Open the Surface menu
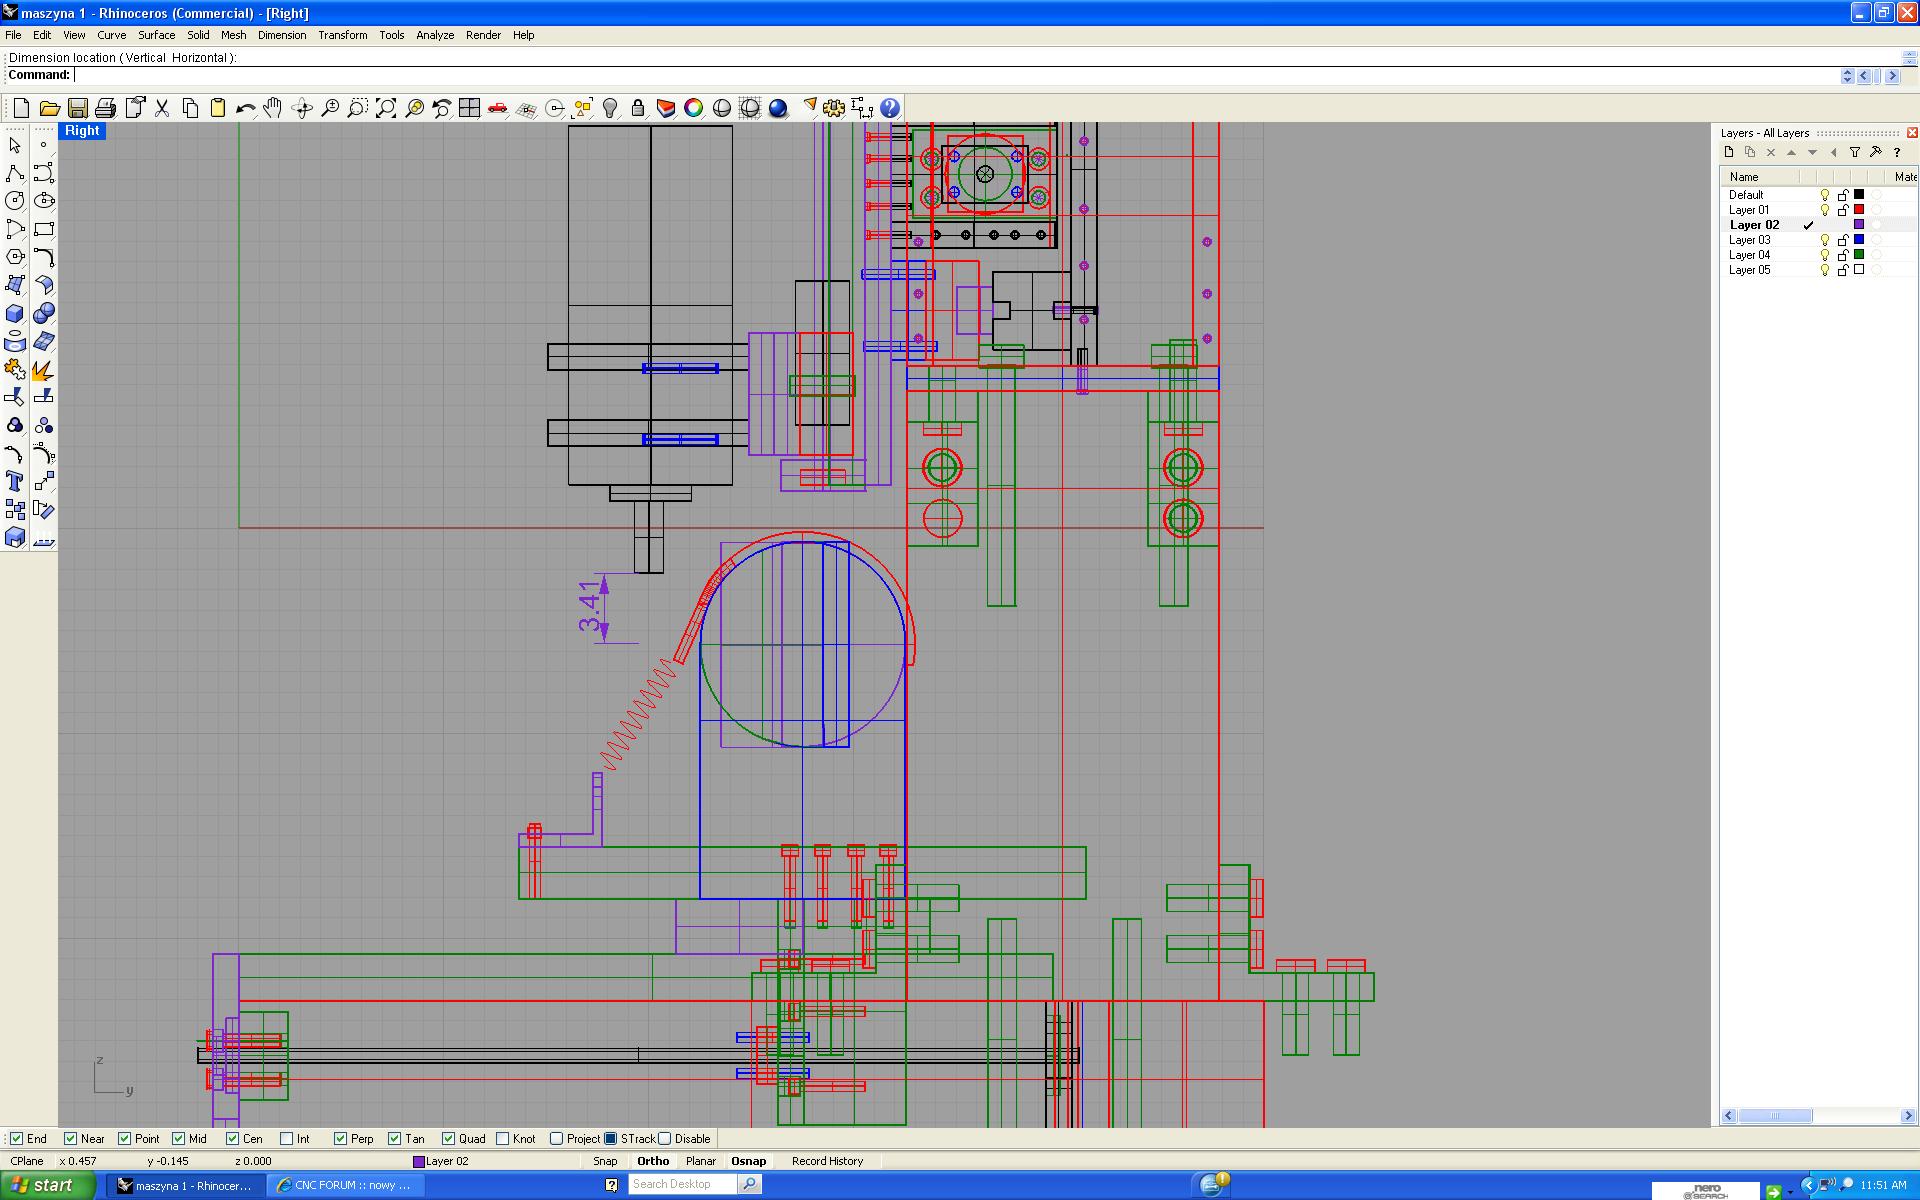The width and height of the screenshot is (1920, 1200). (x=156, y=35)
